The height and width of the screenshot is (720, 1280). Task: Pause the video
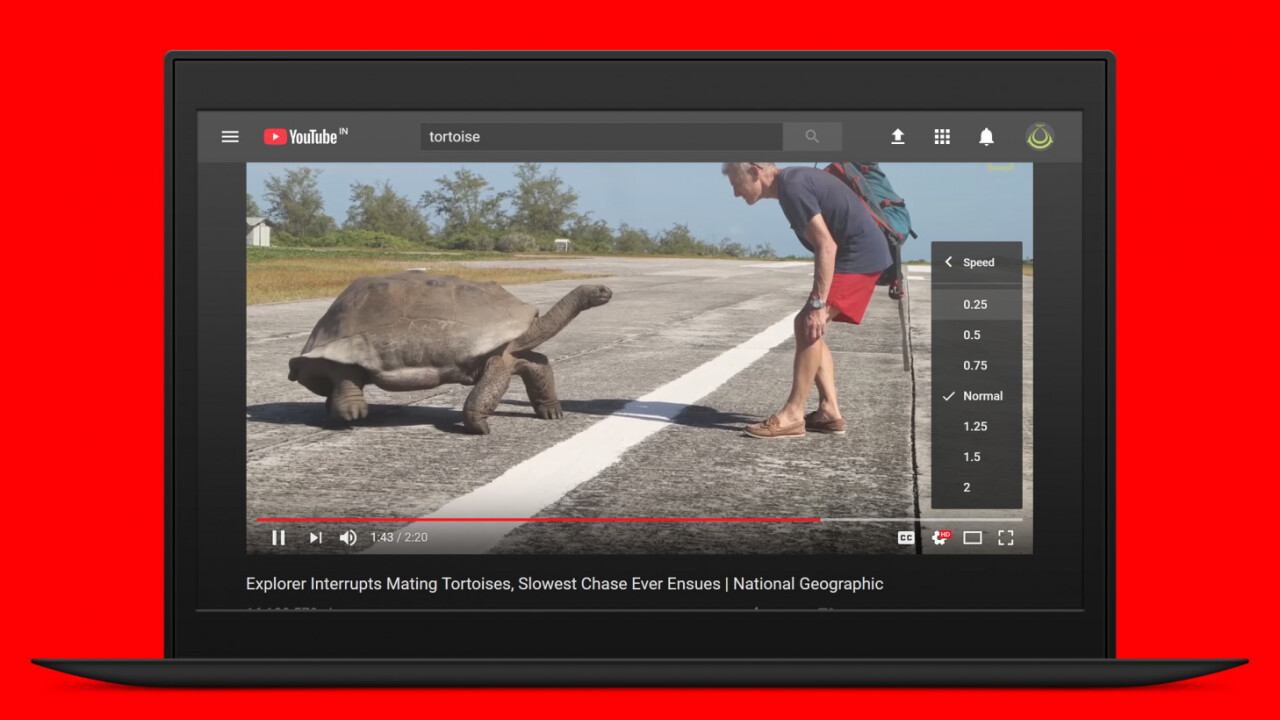[x=279, y=538]
